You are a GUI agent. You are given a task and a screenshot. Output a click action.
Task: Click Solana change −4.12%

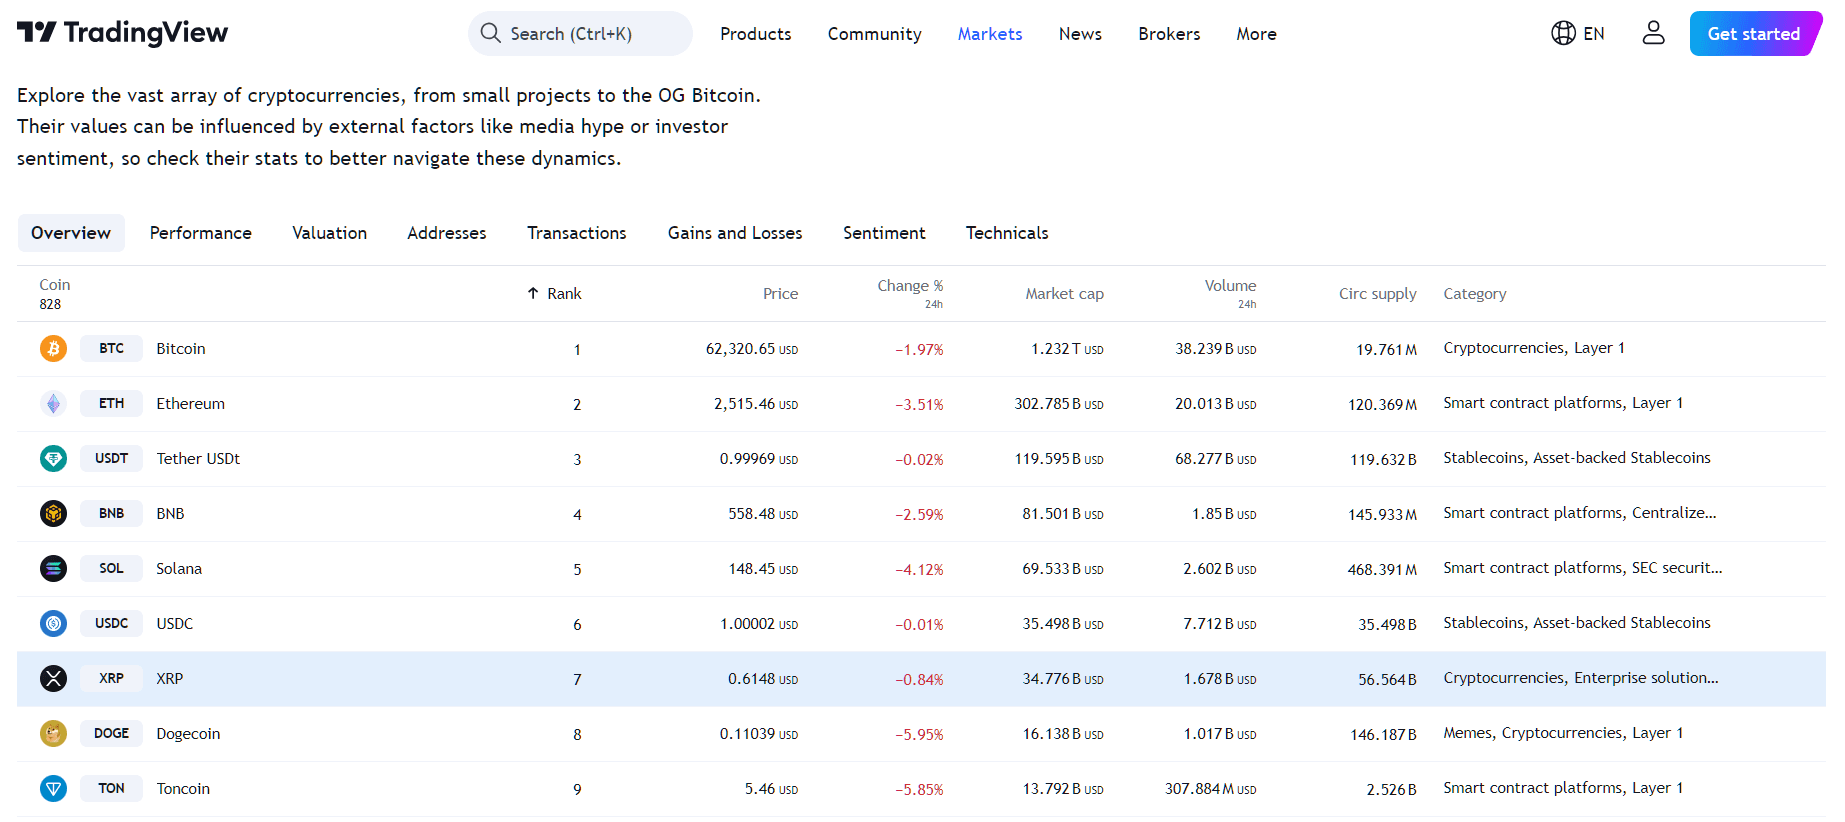(919, 569)
